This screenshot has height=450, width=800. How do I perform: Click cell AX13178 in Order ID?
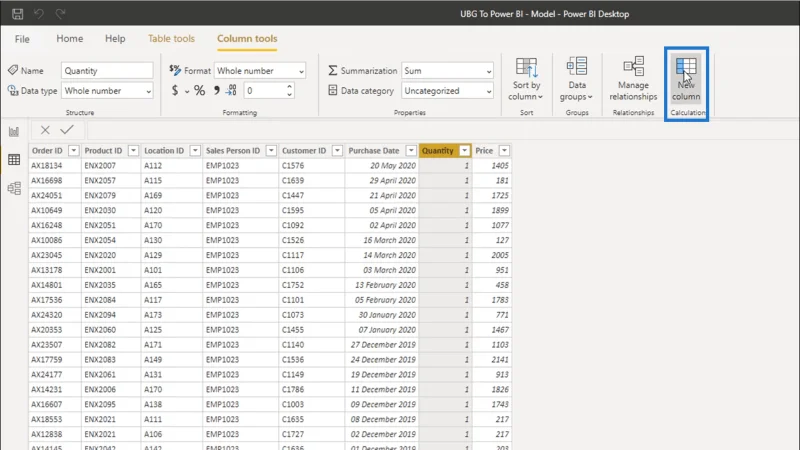point(55,270)
